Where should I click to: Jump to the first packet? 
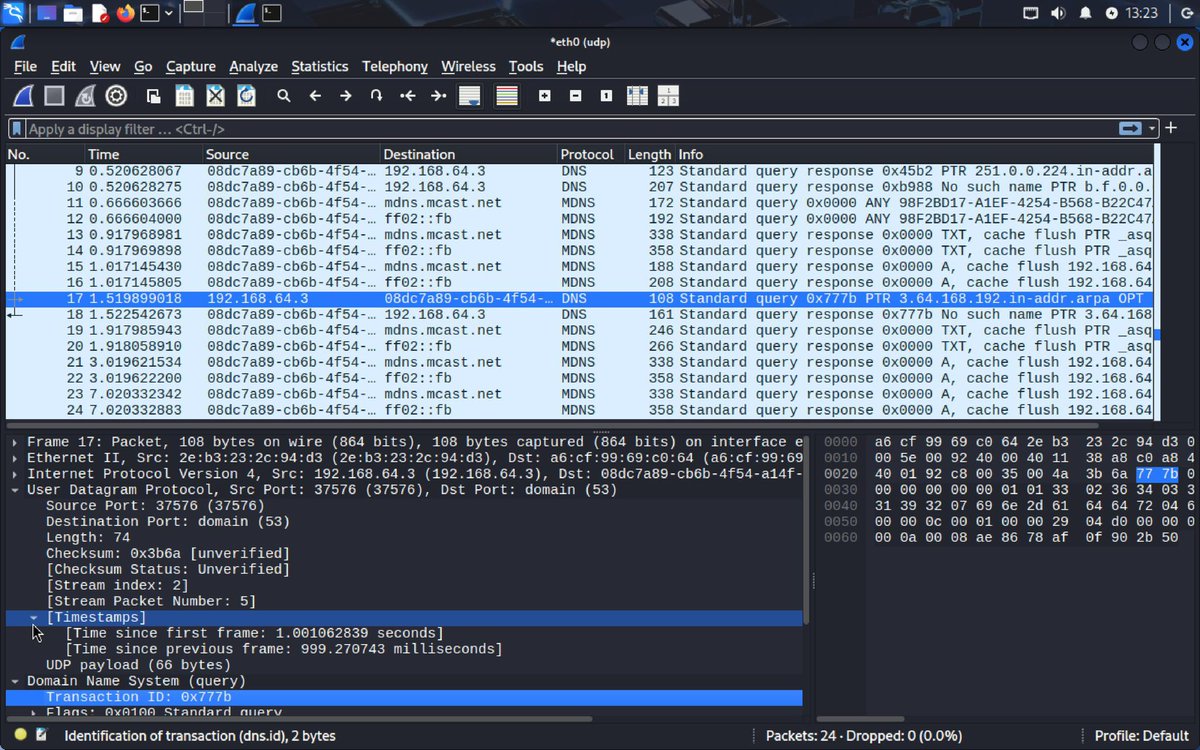tap(407, 96)
